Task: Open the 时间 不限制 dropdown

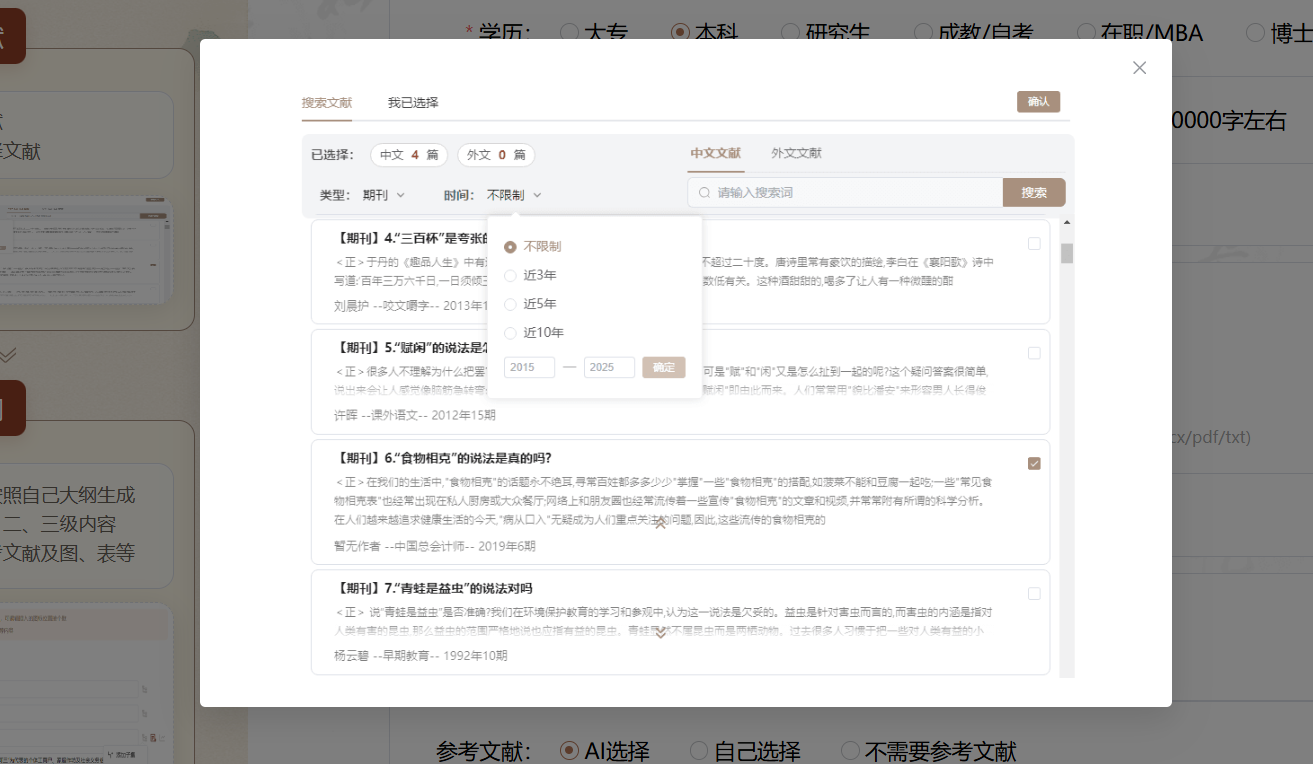Action: click(x=514, y=195)
